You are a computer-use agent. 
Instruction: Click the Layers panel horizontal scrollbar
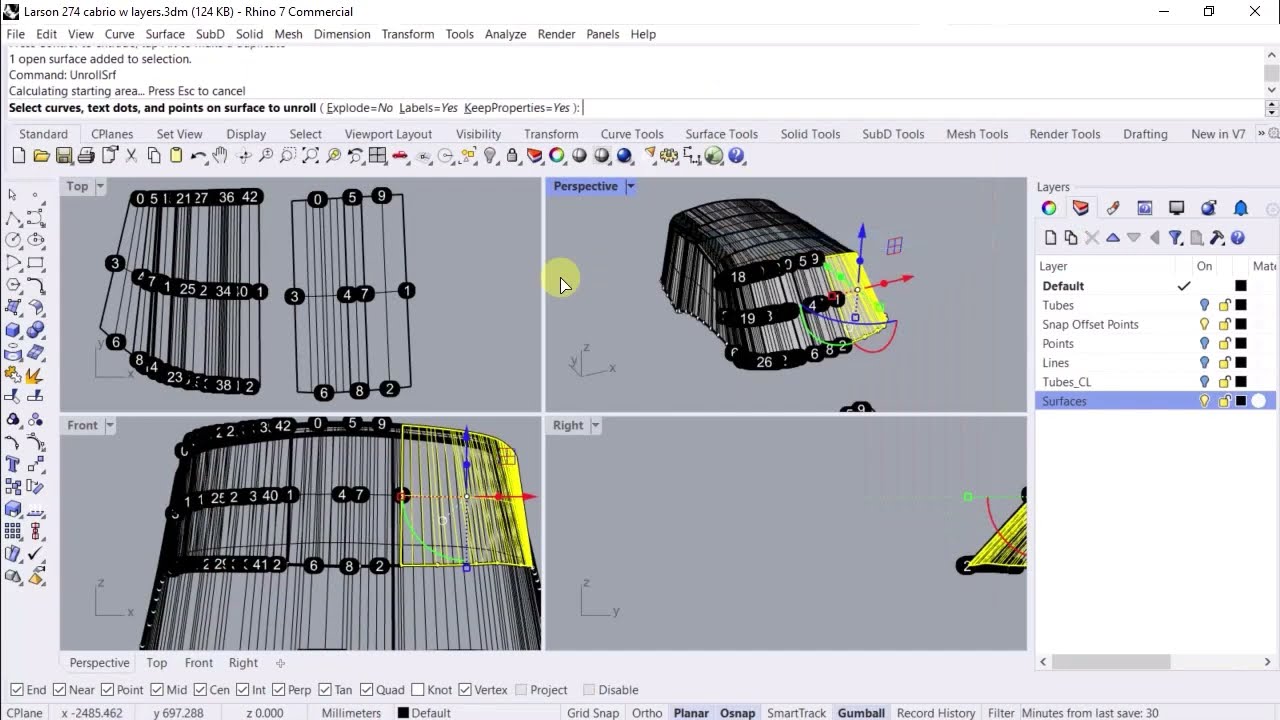pos(1111,662)
